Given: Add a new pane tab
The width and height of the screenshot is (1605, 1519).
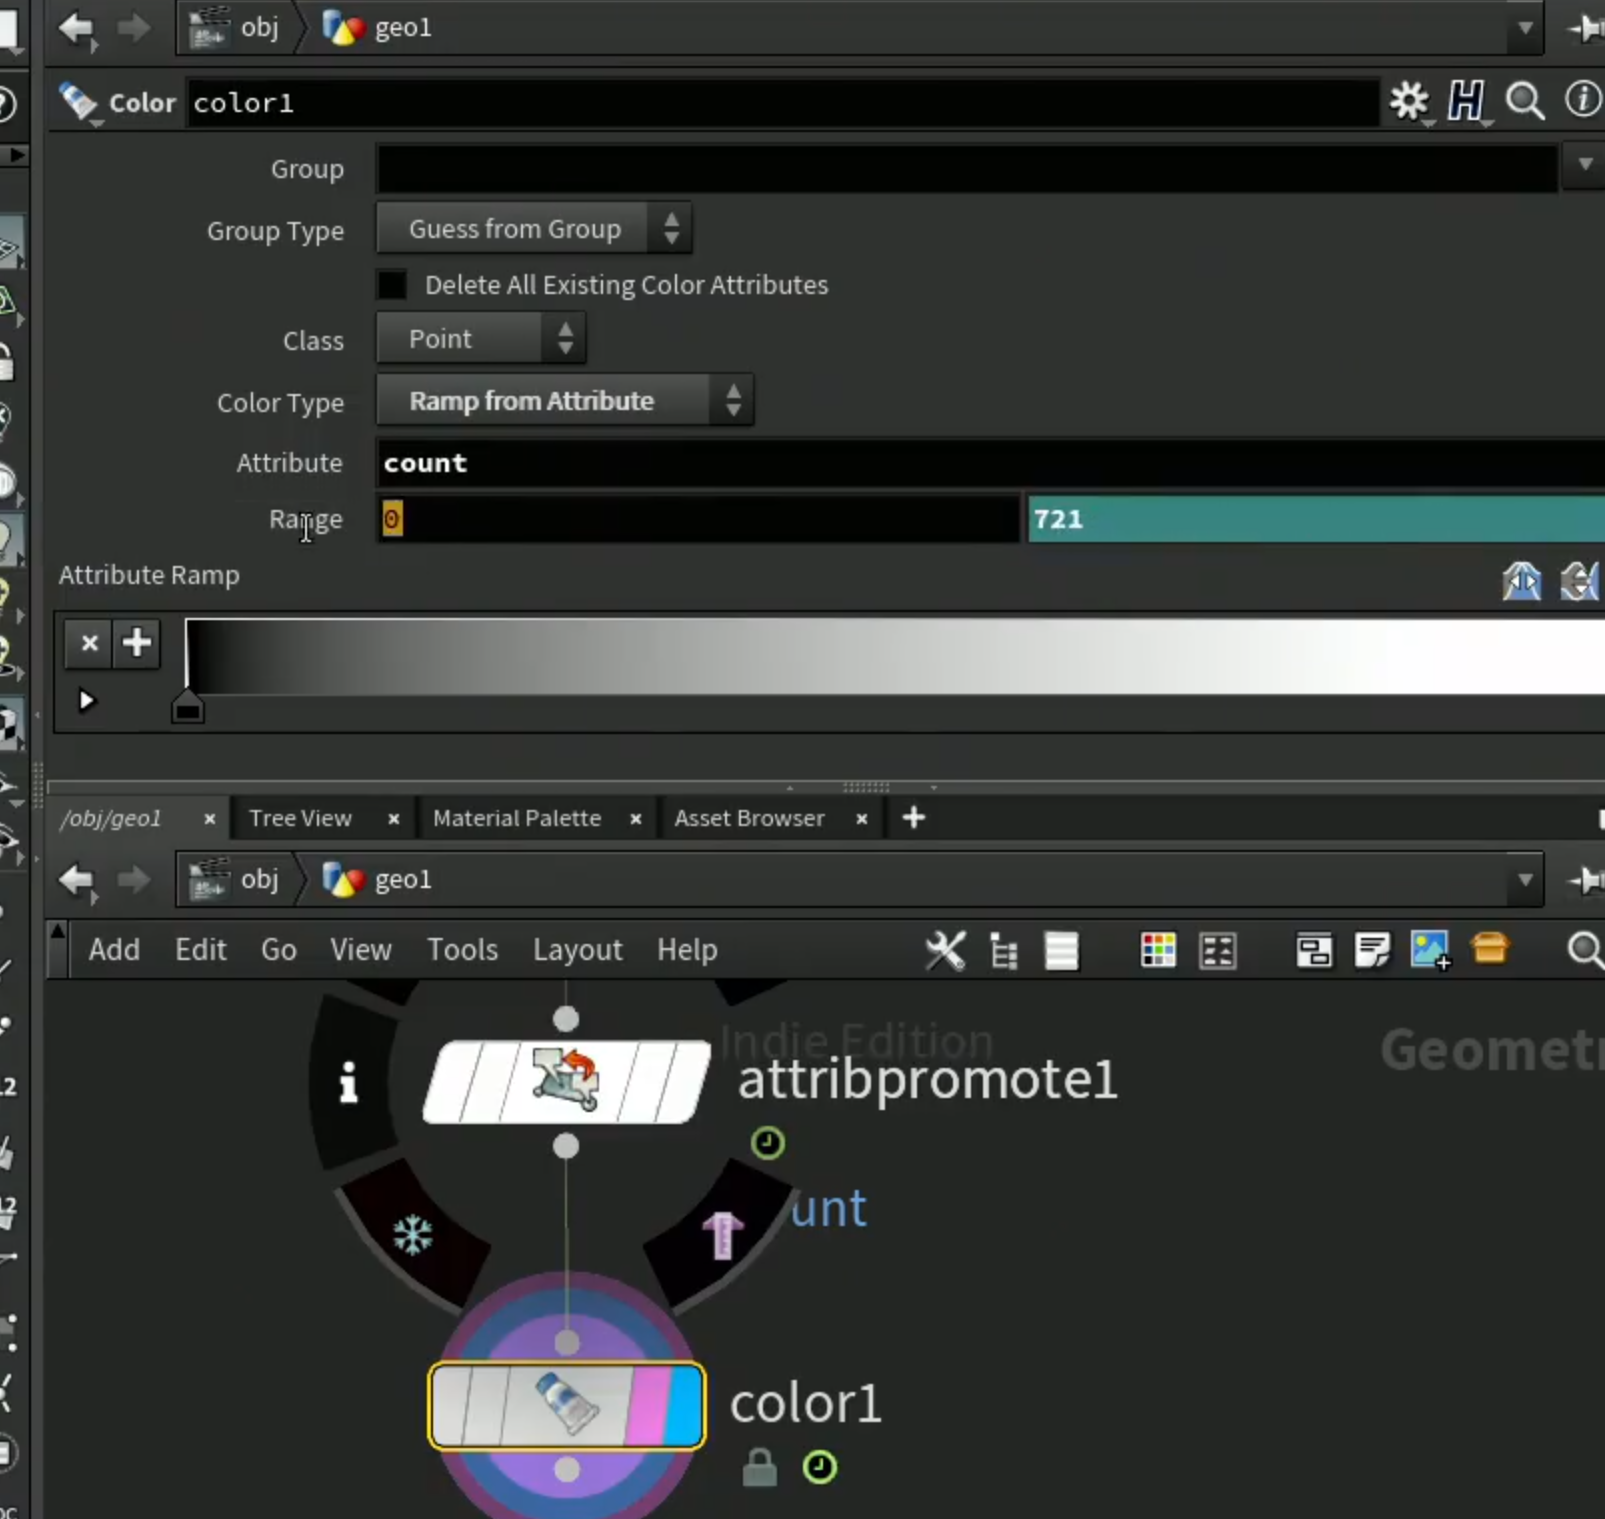Looking at the screenshot, I should [913, 818].
